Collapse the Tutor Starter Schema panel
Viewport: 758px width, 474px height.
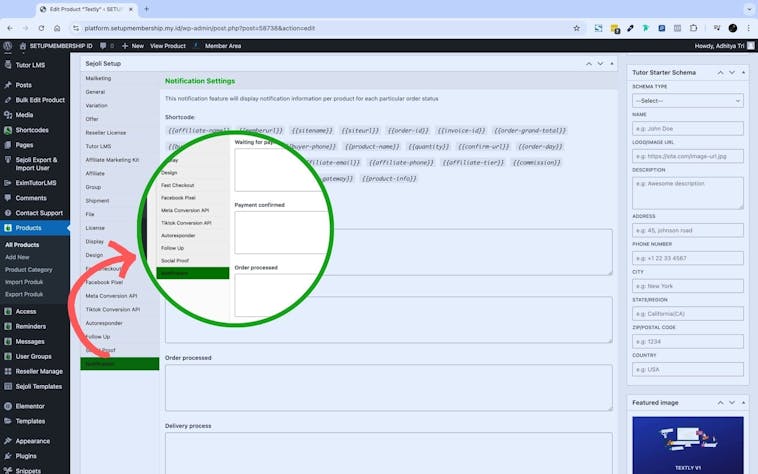[x=743, y=72]
